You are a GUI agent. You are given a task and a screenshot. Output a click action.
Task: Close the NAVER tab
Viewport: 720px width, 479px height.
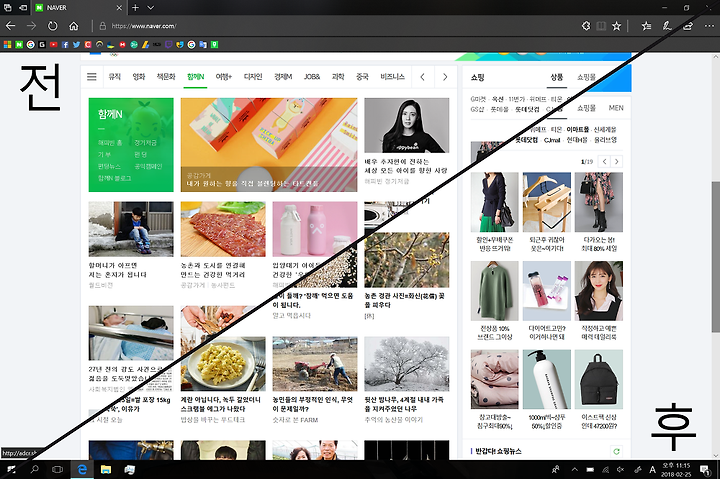[119, 7]
